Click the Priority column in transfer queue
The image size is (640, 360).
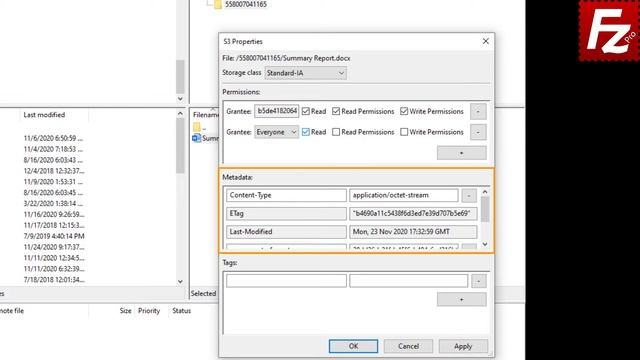149,311
